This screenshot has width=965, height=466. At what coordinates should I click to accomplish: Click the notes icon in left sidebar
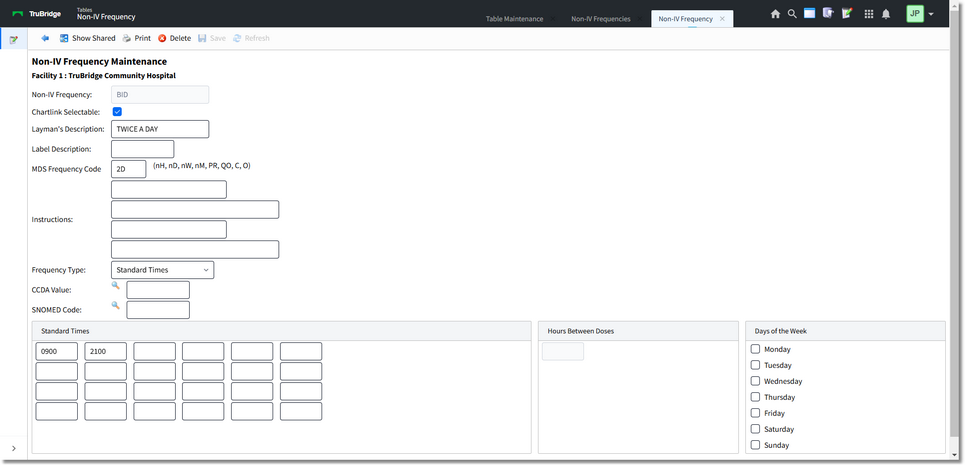[14, 39]
